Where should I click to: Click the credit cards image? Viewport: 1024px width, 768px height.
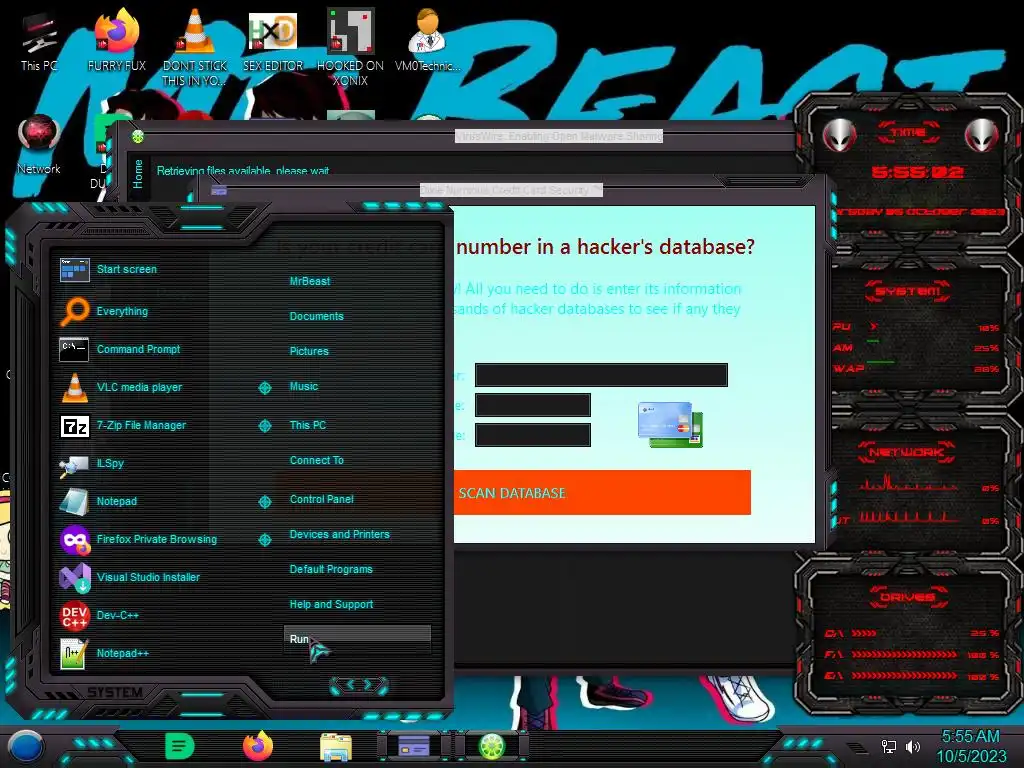click(670, 424)
